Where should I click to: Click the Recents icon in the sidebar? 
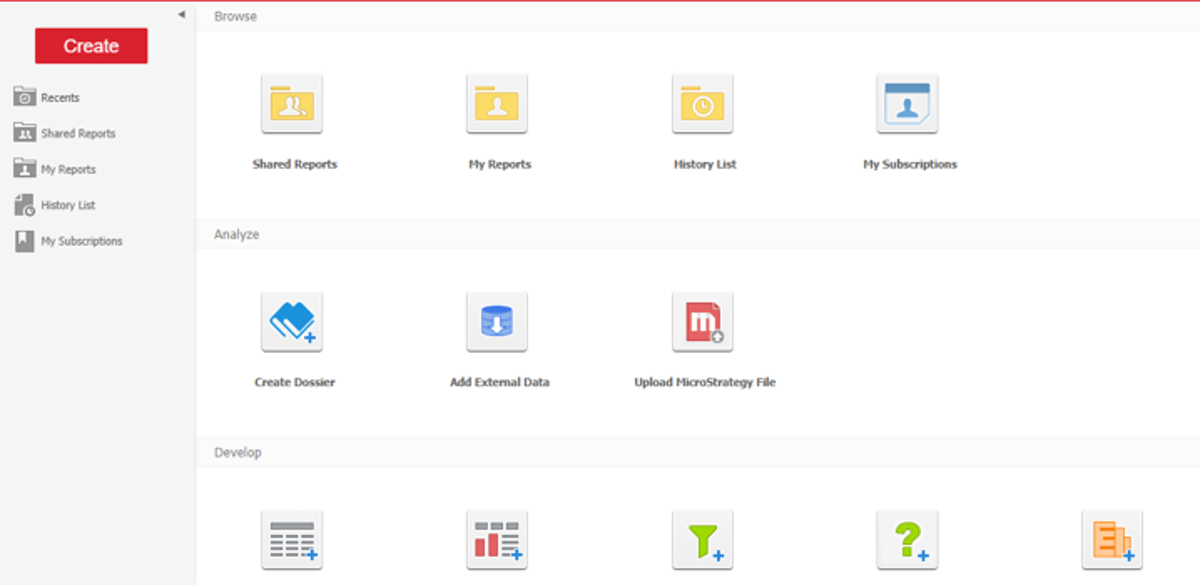click(22, 97)
